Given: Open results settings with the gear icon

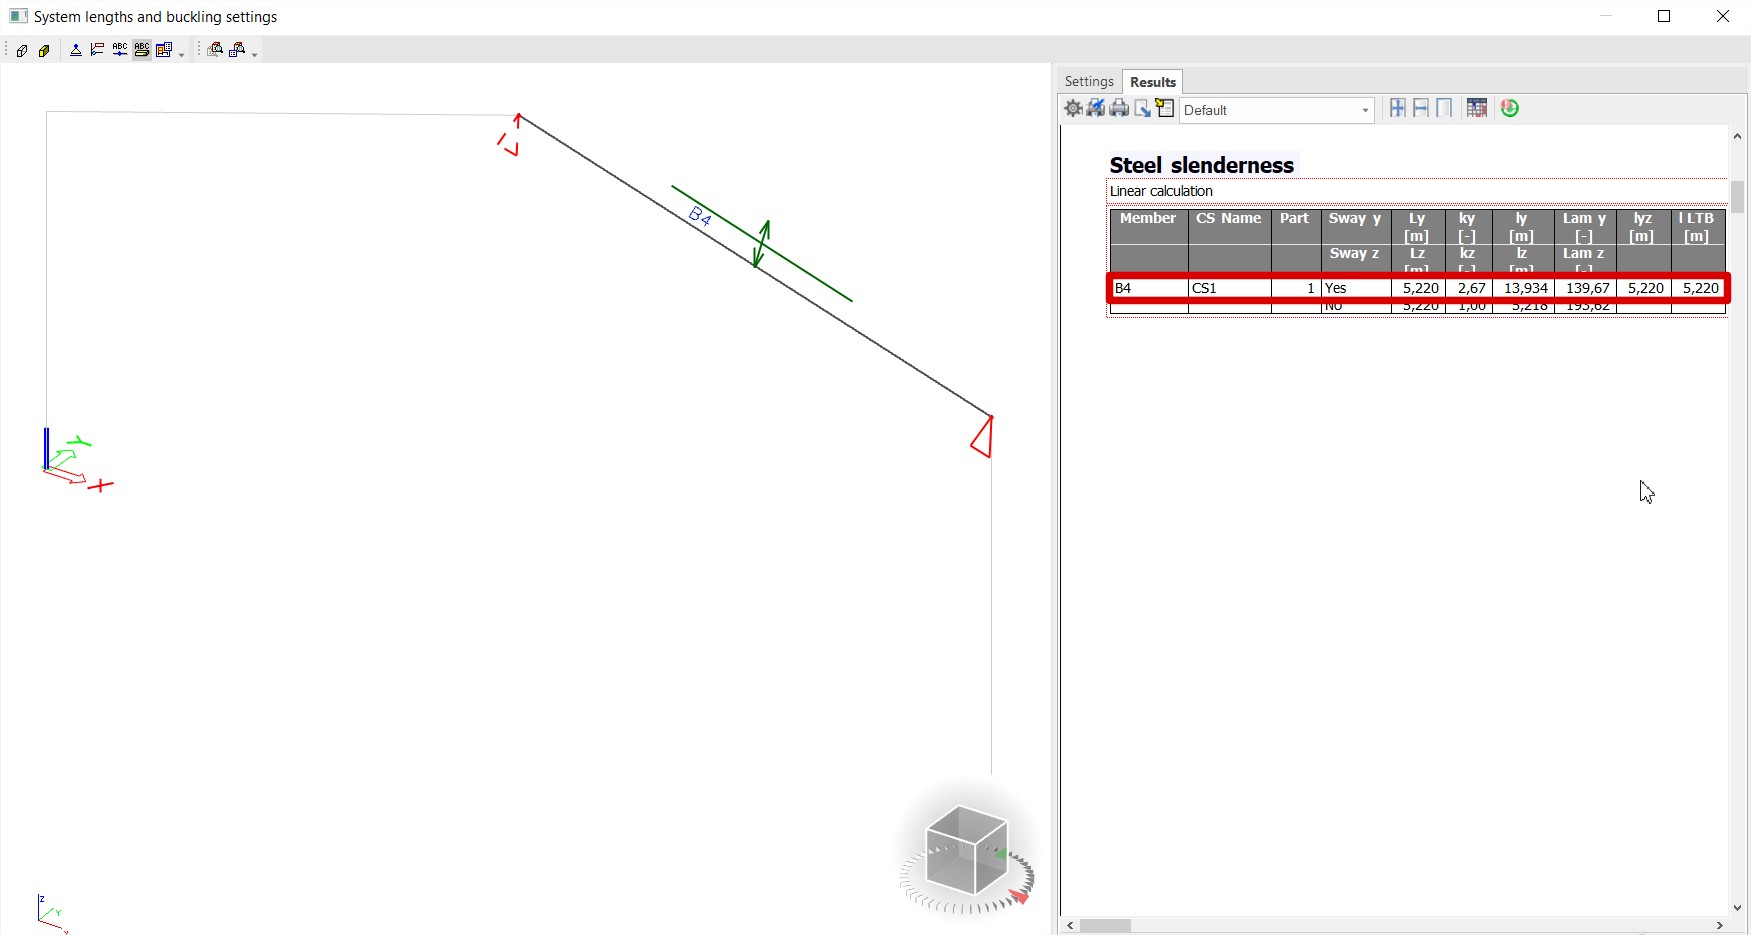Looking at the screenshot, I should click(1074, 108).
